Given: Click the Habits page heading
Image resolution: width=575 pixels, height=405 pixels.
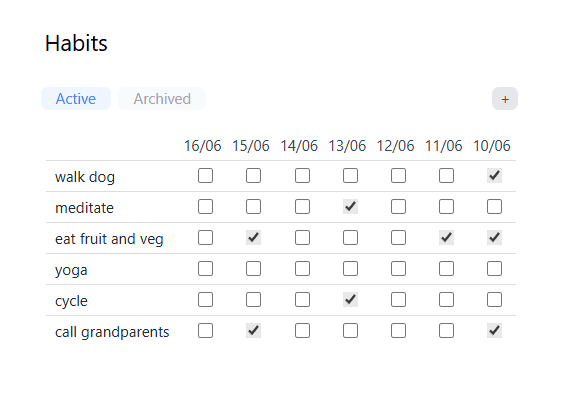Looking at the screenshot, I should (76, 43).
